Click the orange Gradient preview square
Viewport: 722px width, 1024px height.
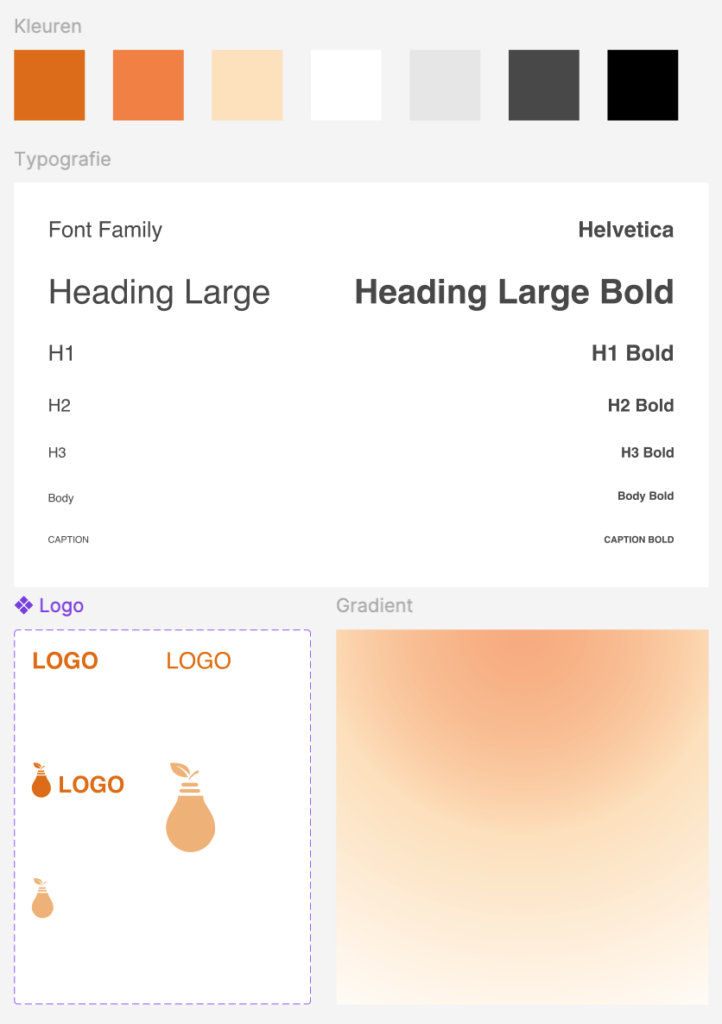[x=522, y=817]
